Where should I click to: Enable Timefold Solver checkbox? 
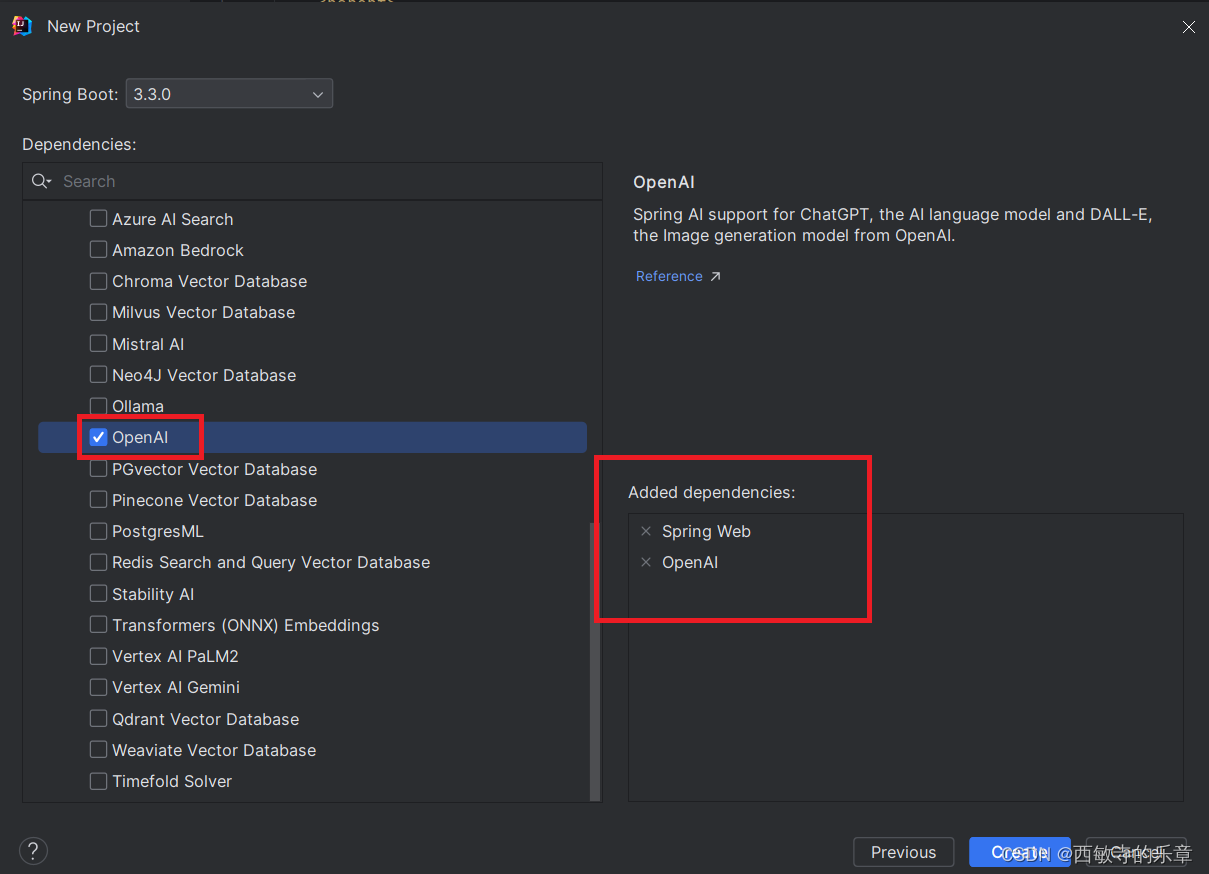point(98,781)
